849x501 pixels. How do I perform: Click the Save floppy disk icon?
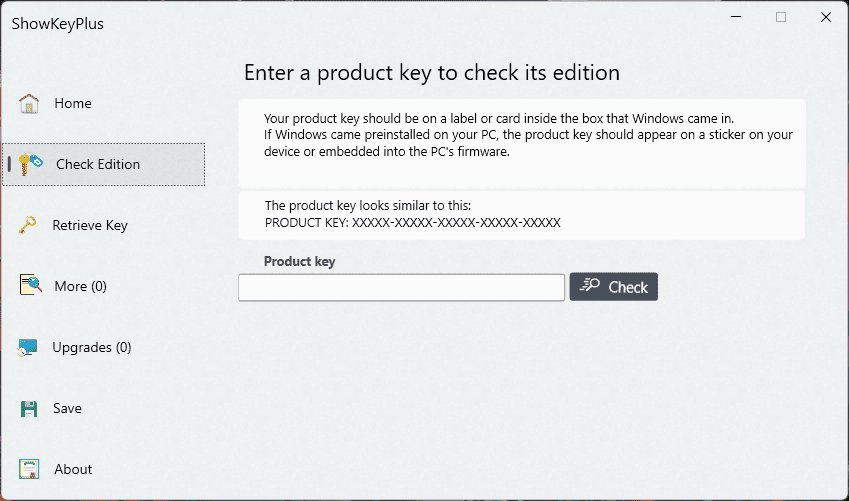(29, 408)
